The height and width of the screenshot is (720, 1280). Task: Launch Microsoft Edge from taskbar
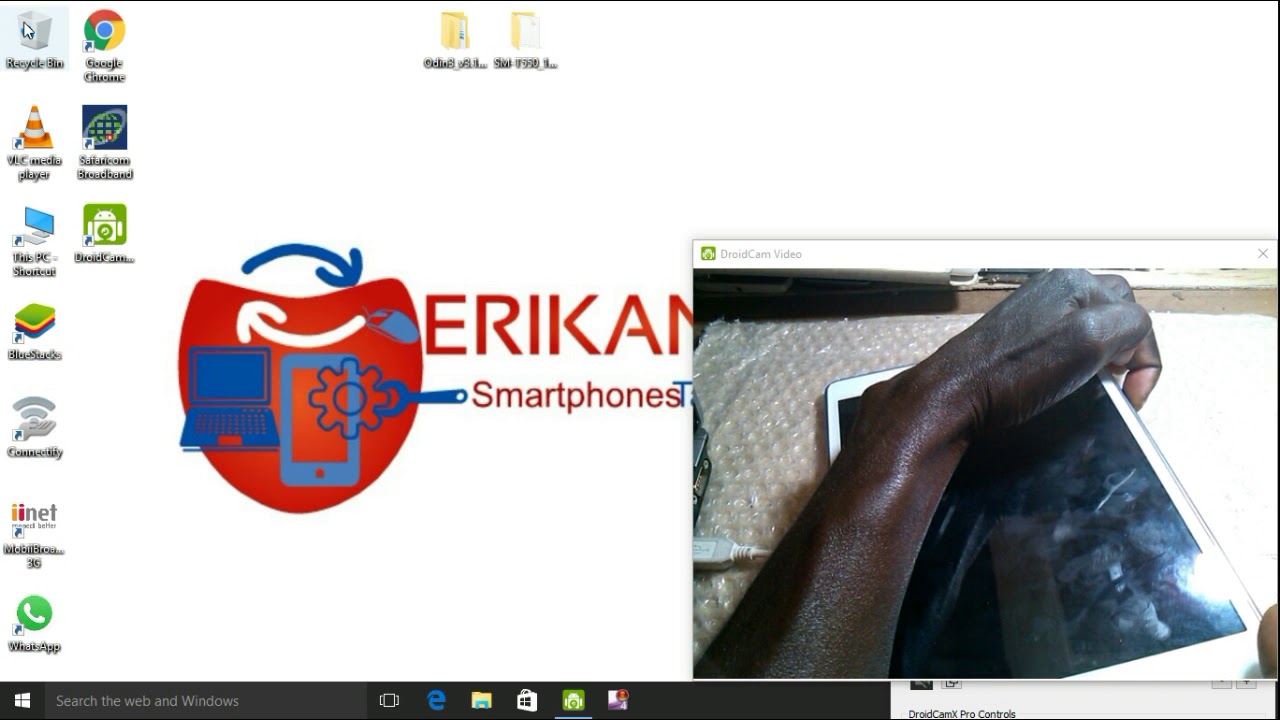click(x=436, y=701)
